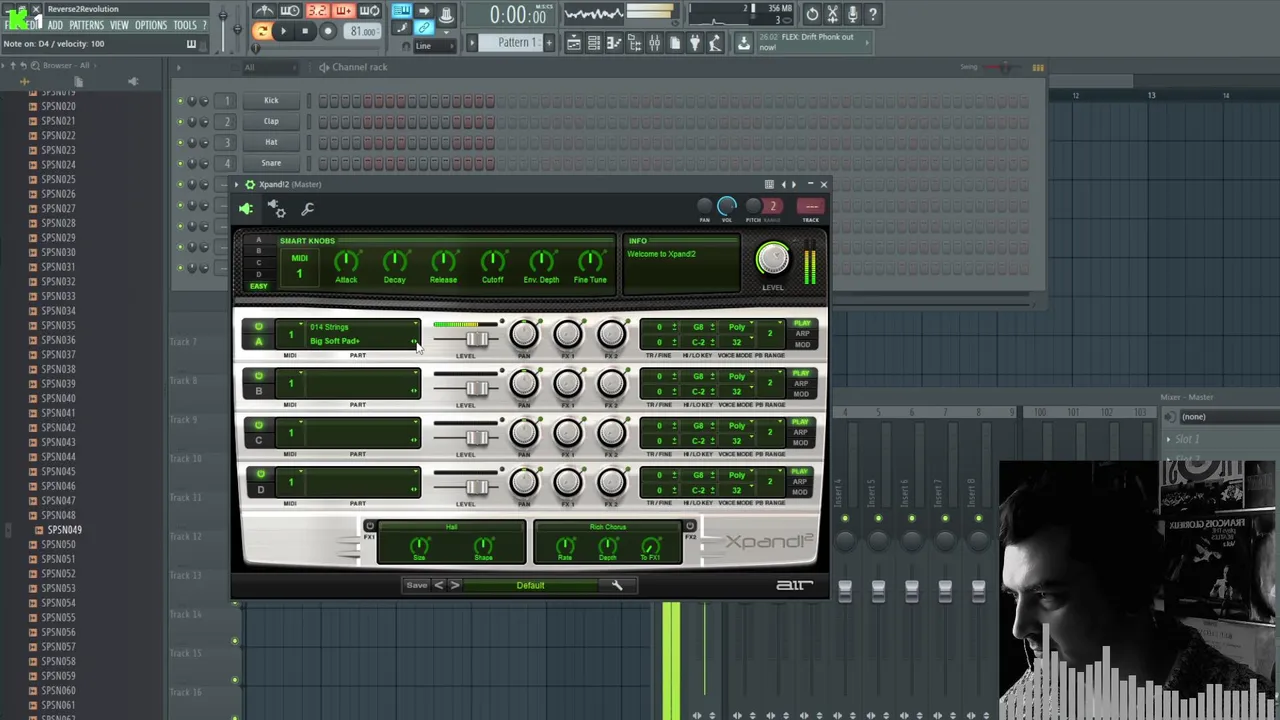Enable MOD mode on part B

click(801, 393)
